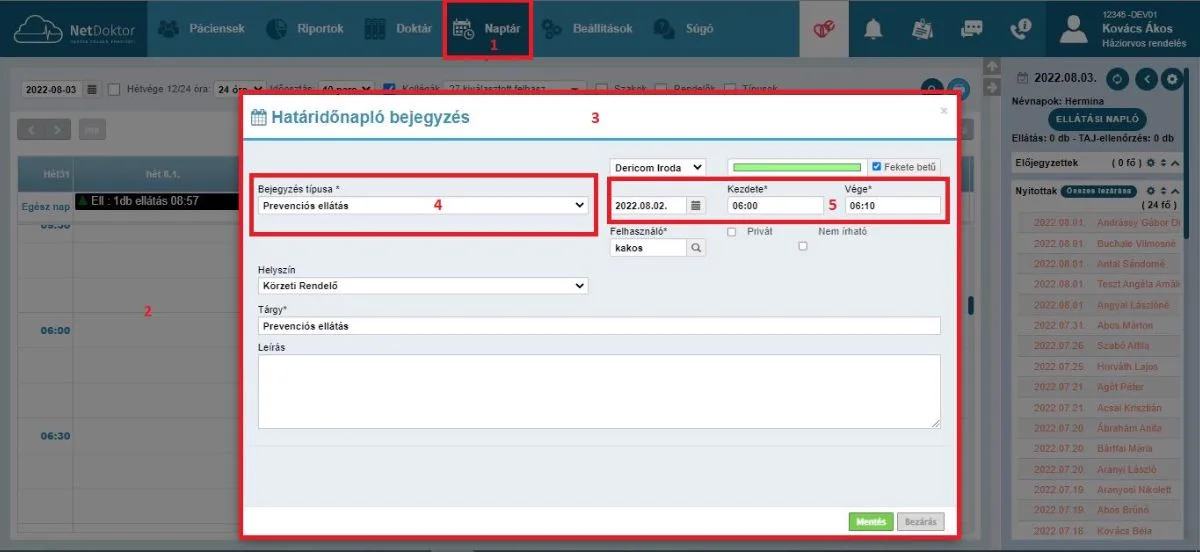Open notifications bell icon
The height and width of the screenshot is (552, 1200).
873,29
